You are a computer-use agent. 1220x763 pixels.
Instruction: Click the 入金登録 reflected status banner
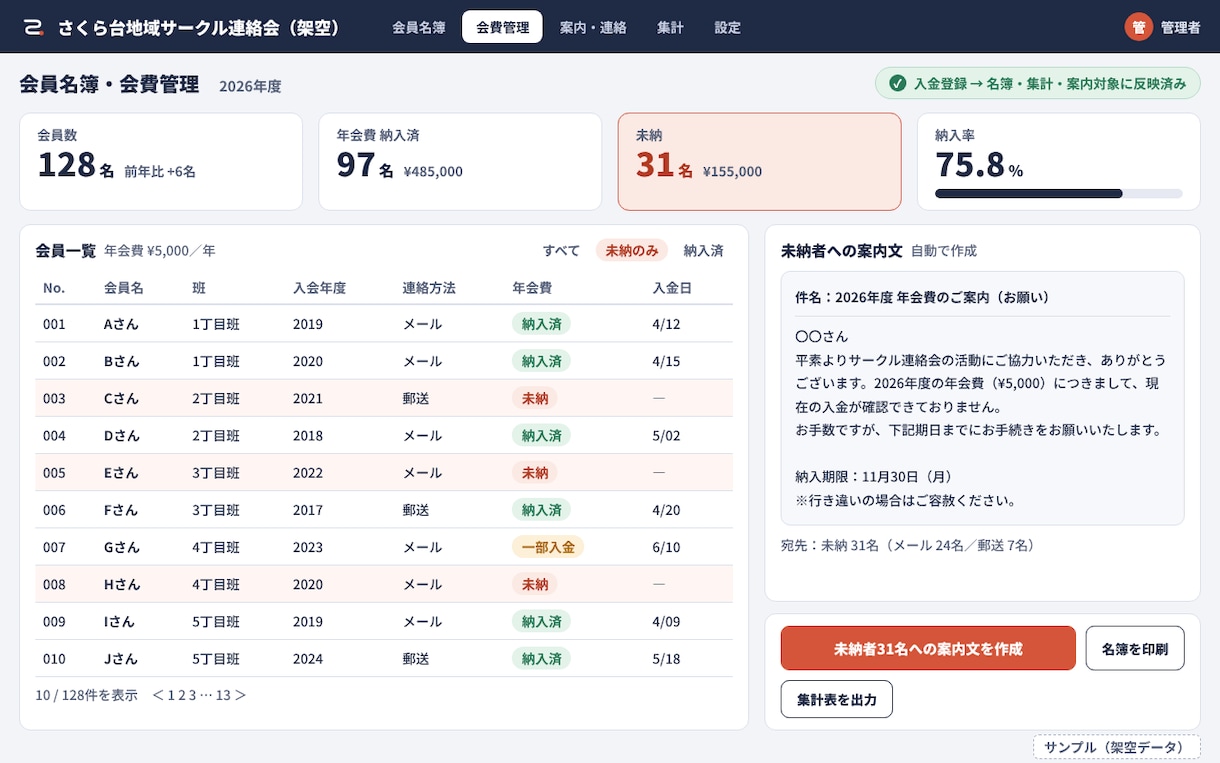[x=1037, y=84]
